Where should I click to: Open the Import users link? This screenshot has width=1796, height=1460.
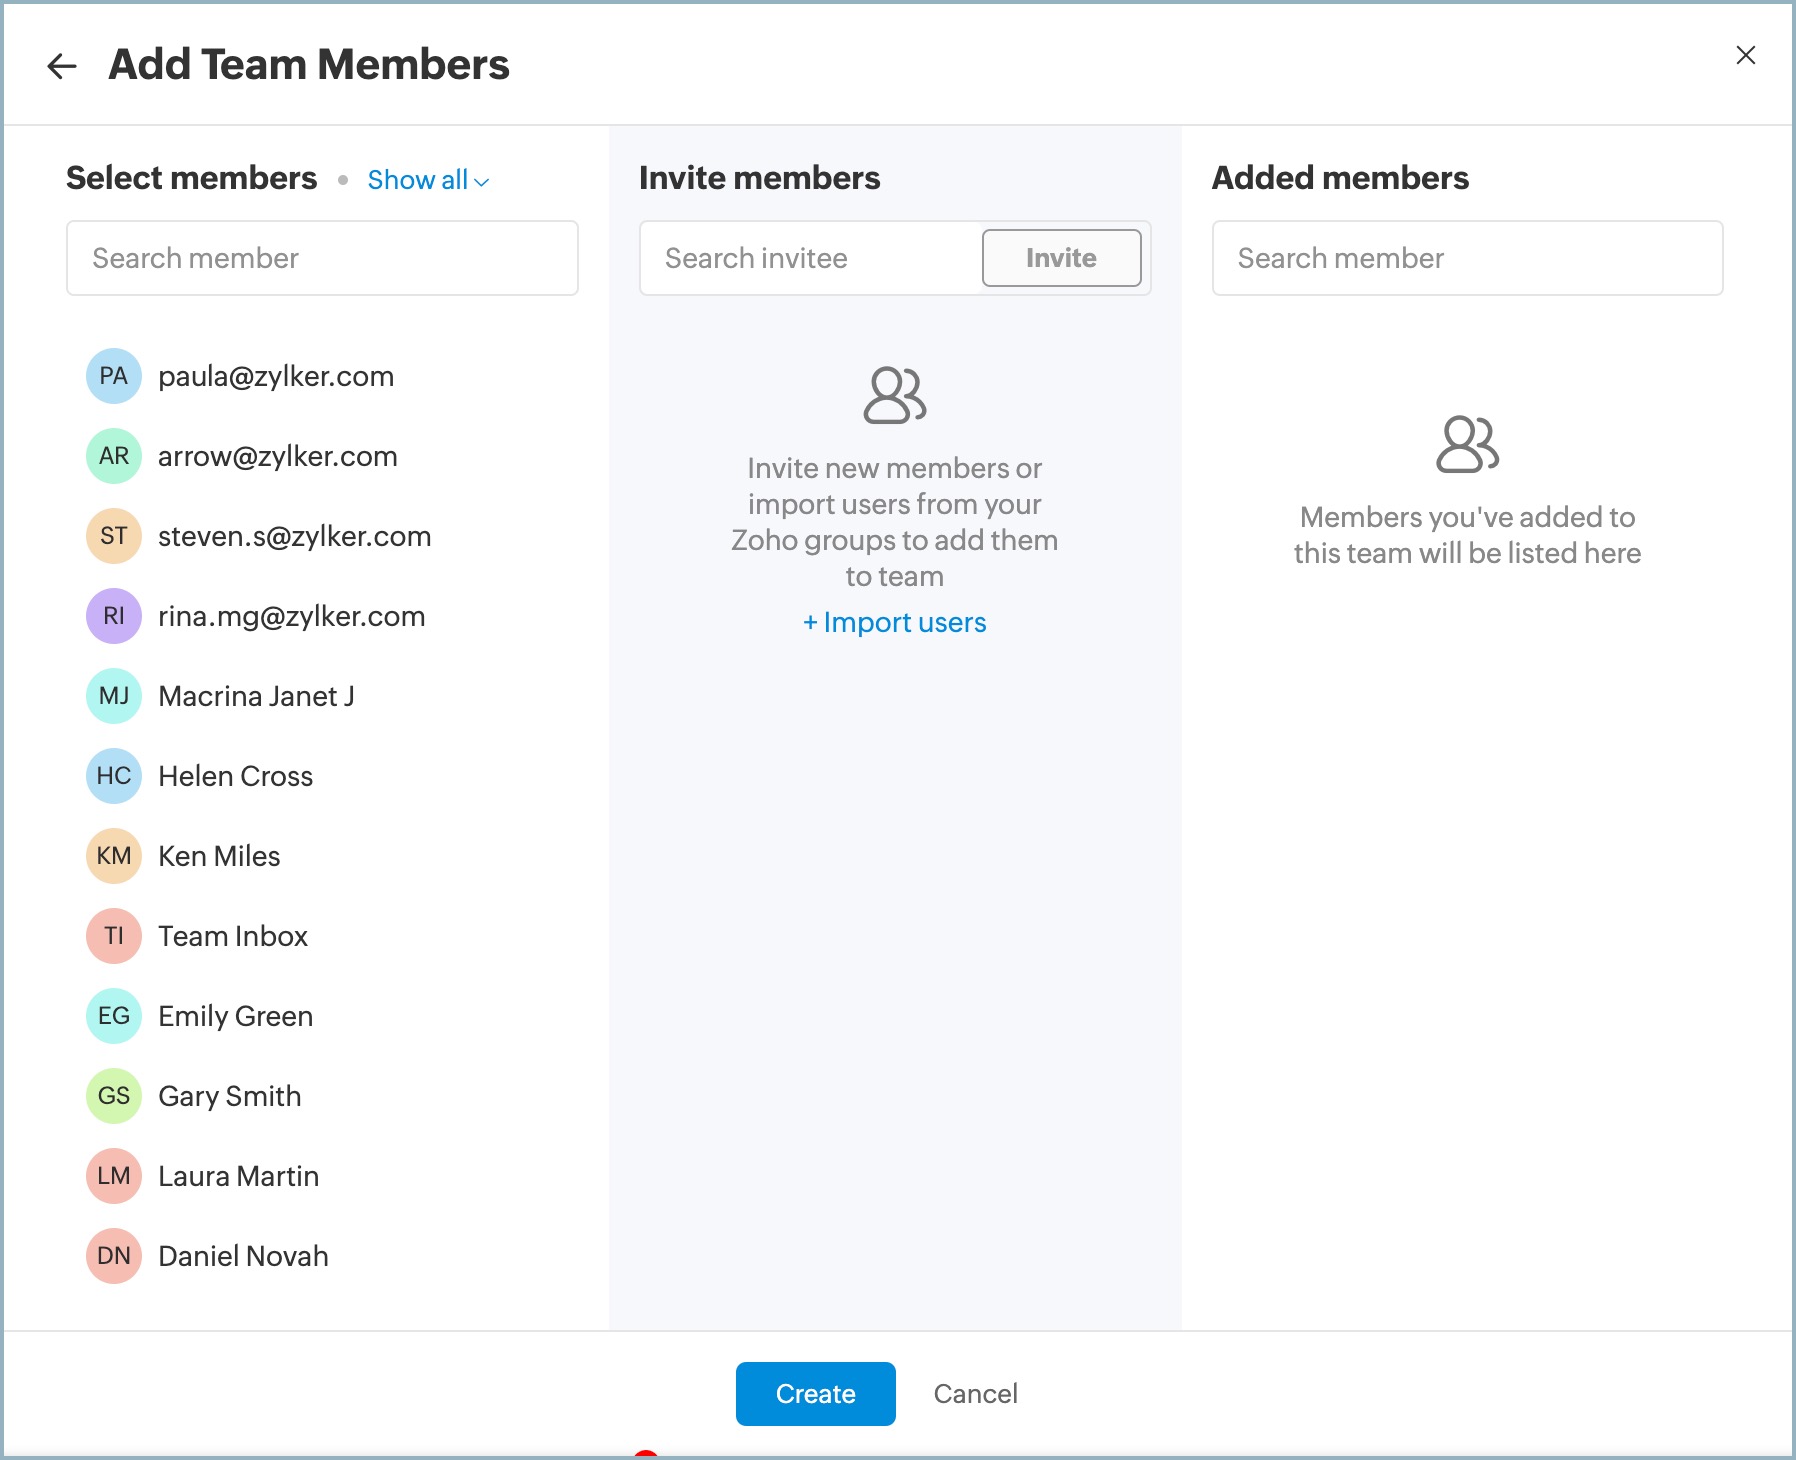click(895, 622)
